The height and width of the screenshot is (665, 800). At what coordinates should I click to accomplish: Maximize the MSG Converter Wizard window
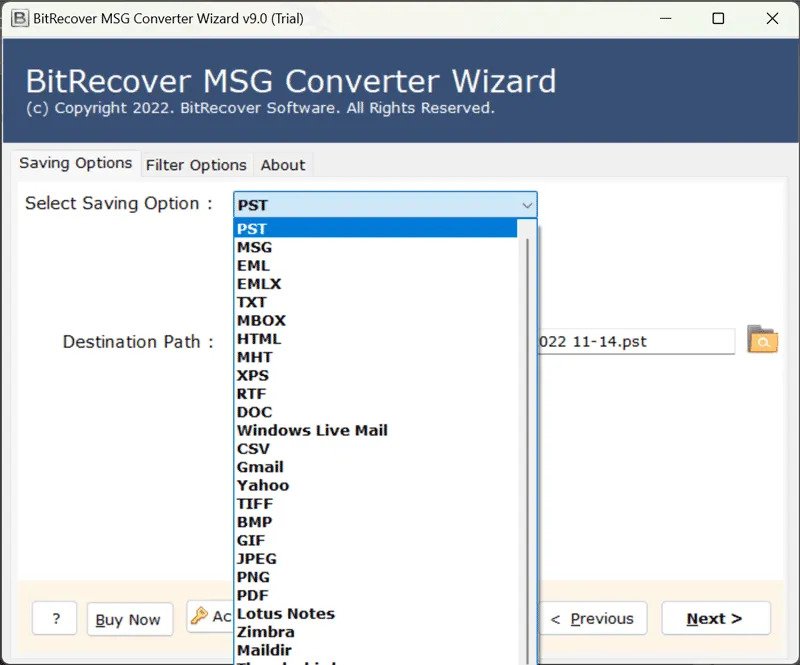coord(718,18)
